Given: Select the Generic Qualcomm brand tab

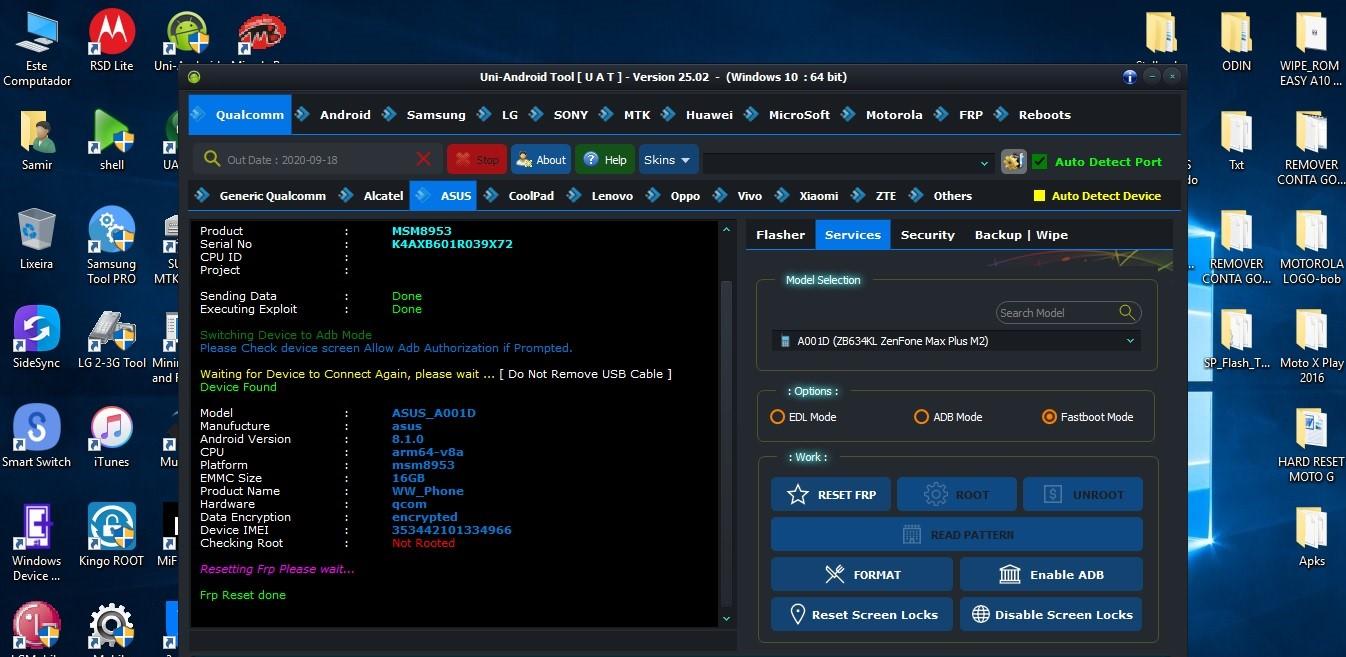Looking at the screenshot, I should 272,196.
